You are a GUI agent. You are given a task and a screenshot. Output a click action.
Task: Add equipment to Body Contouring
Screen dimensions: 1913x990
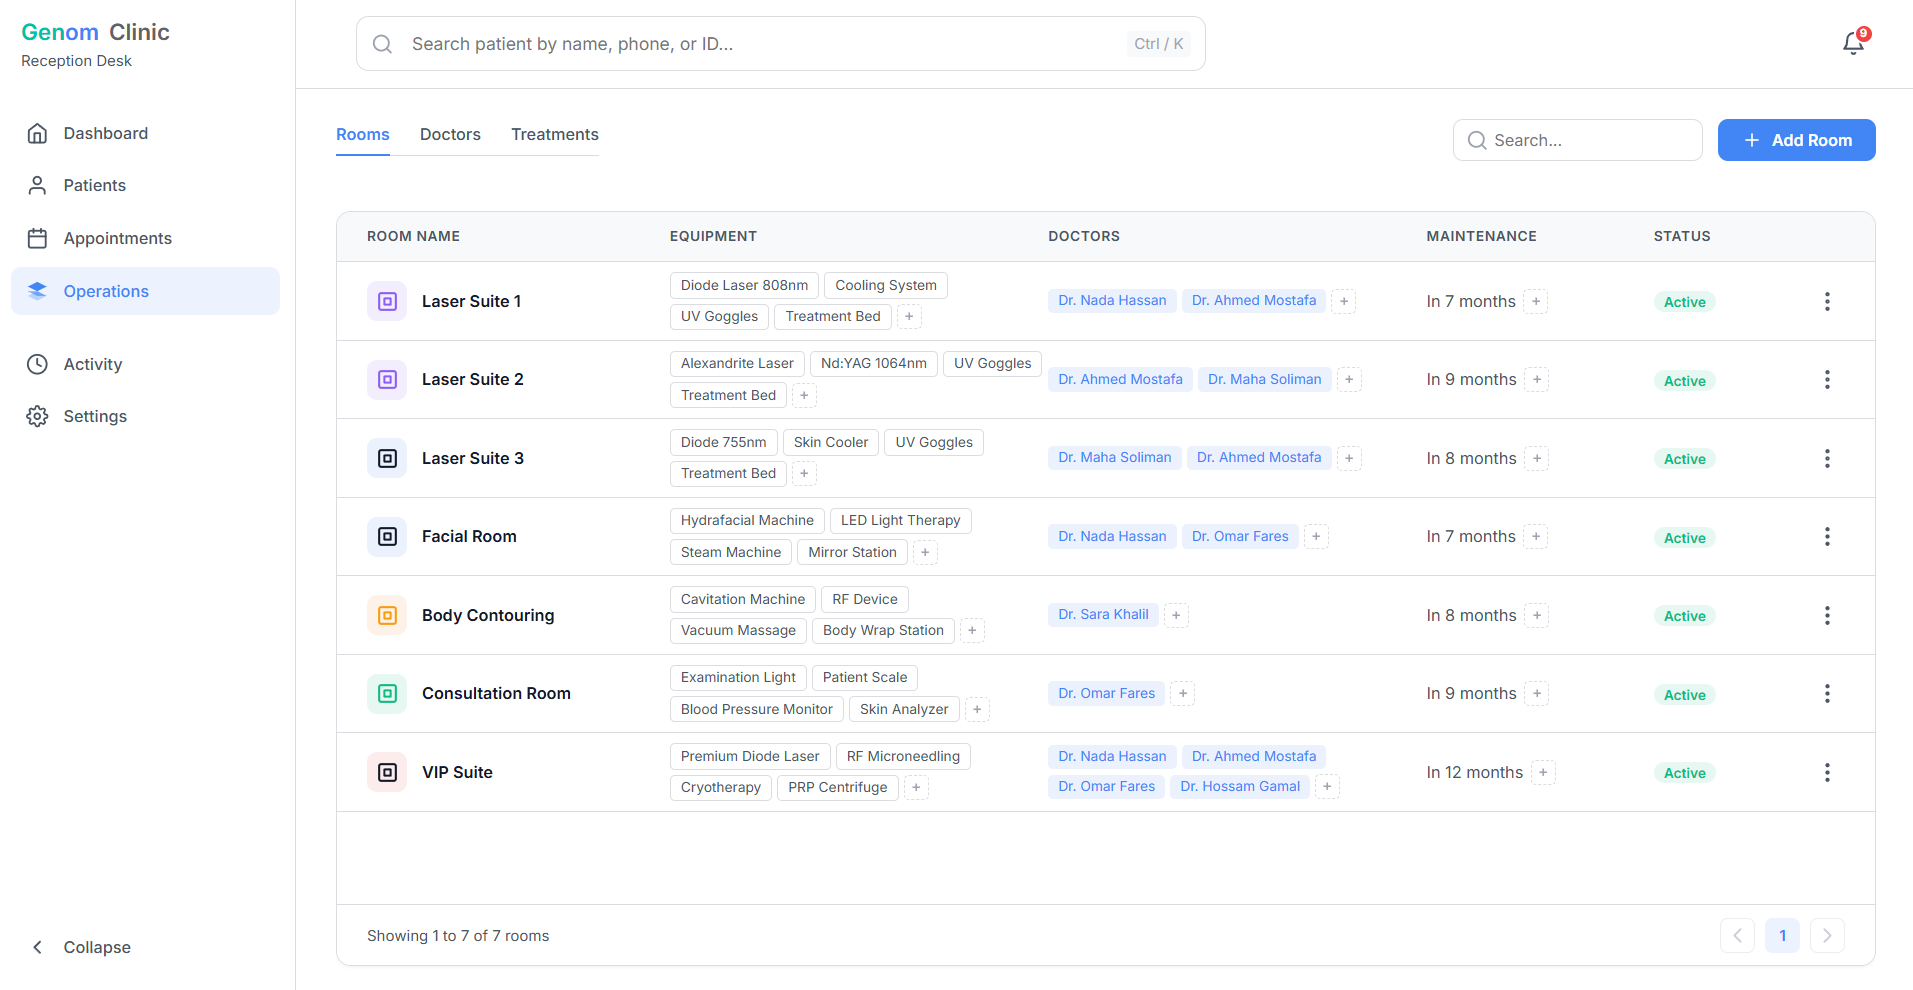tap(972, 630)
